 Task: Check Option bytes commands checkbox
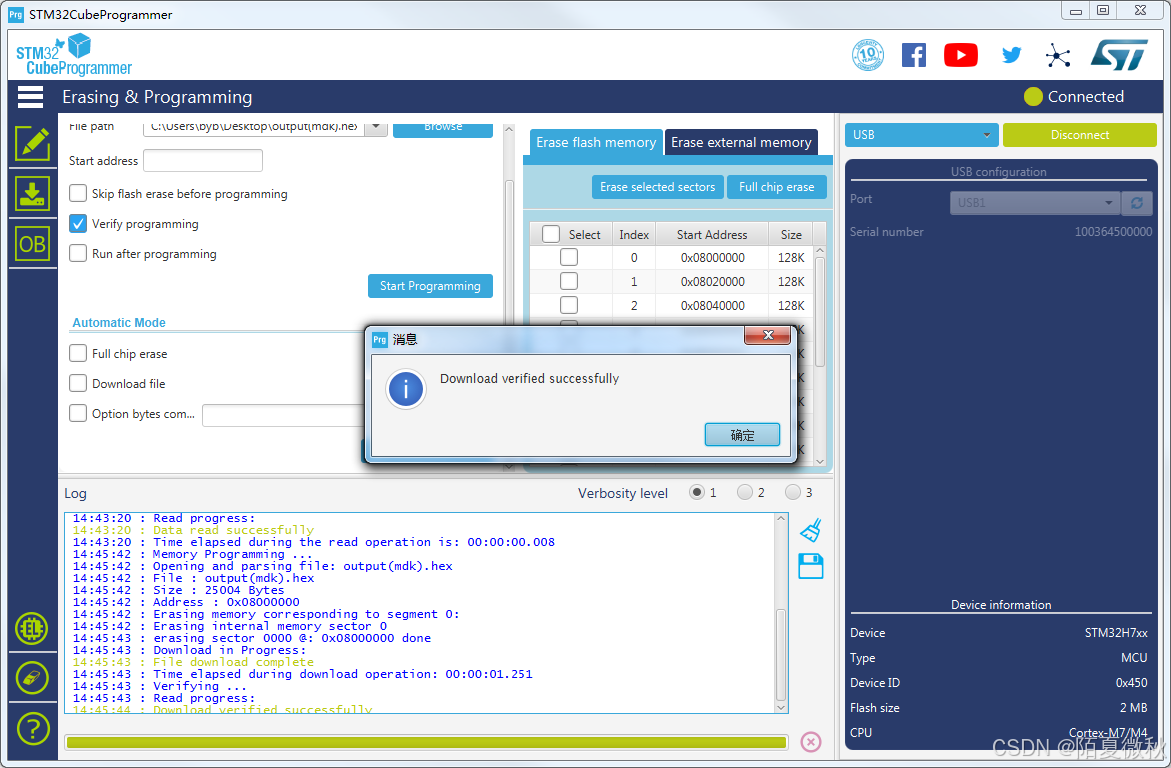[x=78, y=412]
